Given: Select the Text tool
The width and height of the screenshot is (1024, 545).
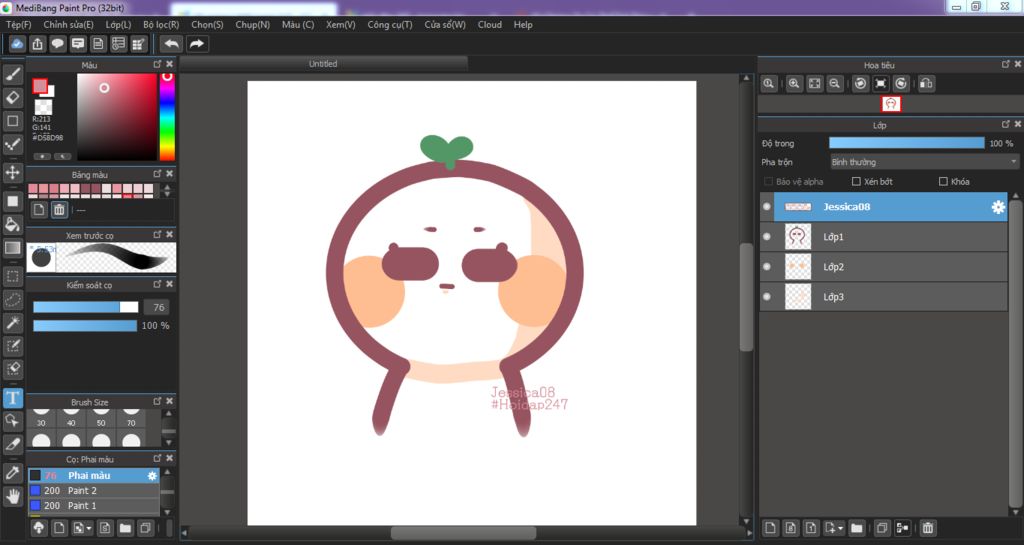Looking at the screenshot, I should (x=12, y=397).
